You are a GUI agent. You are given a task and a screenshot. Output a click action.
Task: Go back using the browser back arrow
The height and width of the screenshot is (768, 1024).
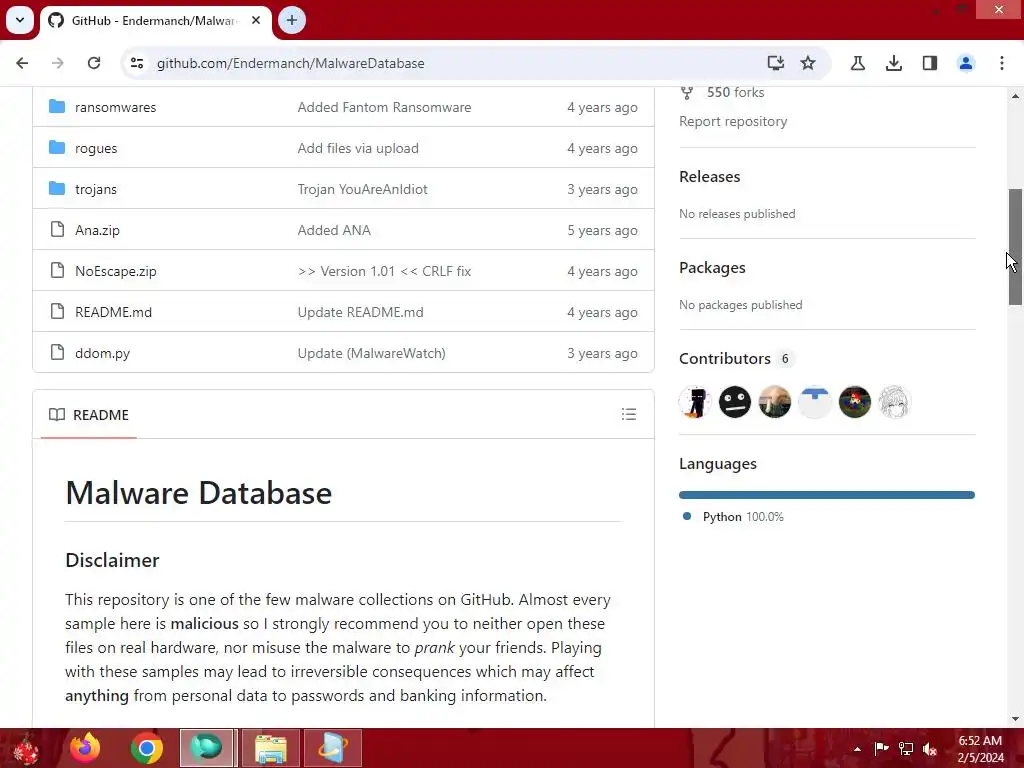tap(22, 63)
